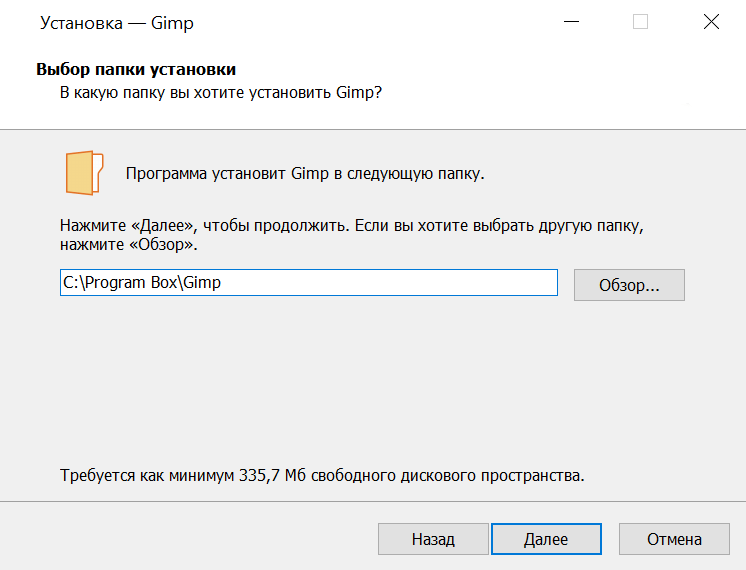The height and width of the screenshot is (570, 746).
Task: Click the orange folder icon
Action: click(x=84, y=173)
